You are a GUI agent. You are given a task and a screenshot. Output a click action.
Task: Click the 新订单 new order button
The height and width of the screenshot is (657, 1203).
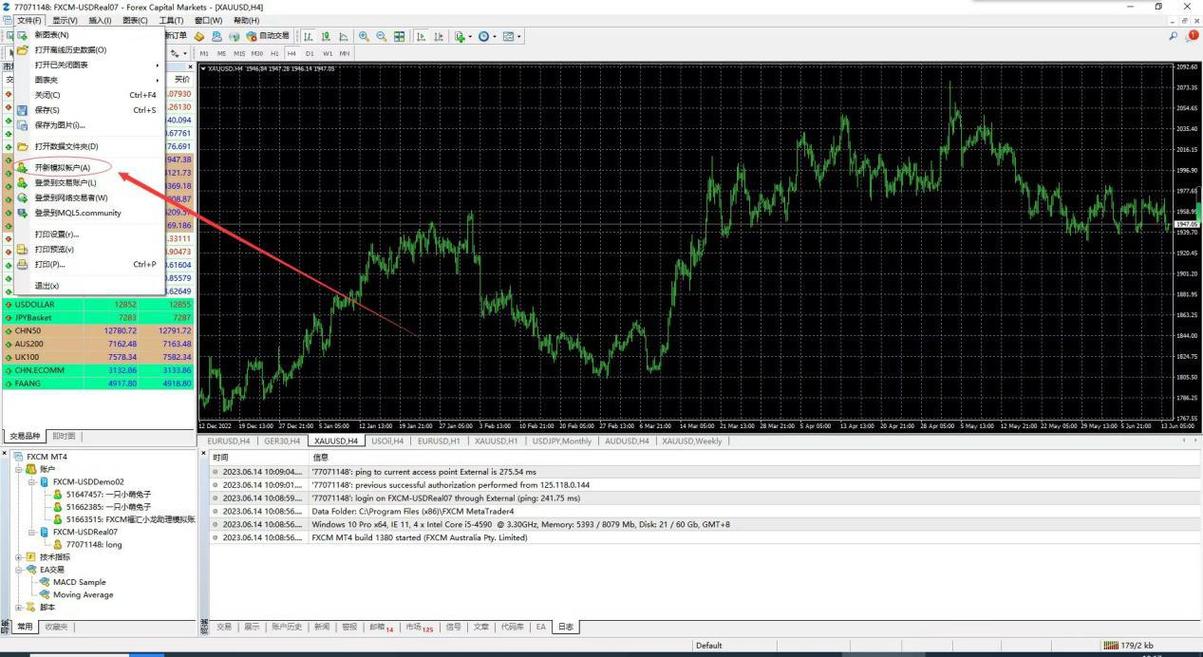pyautogui.click(x=176, y=36)
